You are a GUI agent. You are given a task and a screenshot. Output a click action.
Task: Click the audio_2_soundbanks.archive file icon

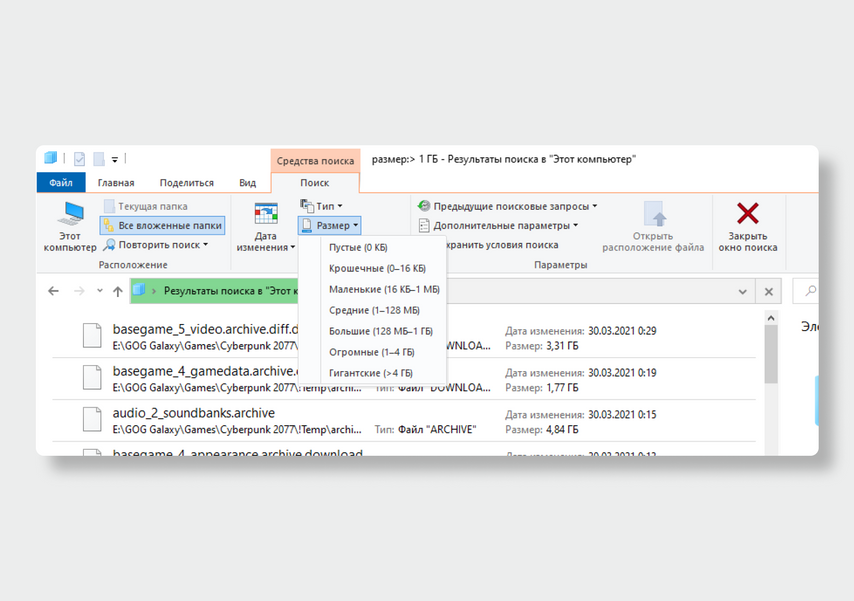pos(92,420)
